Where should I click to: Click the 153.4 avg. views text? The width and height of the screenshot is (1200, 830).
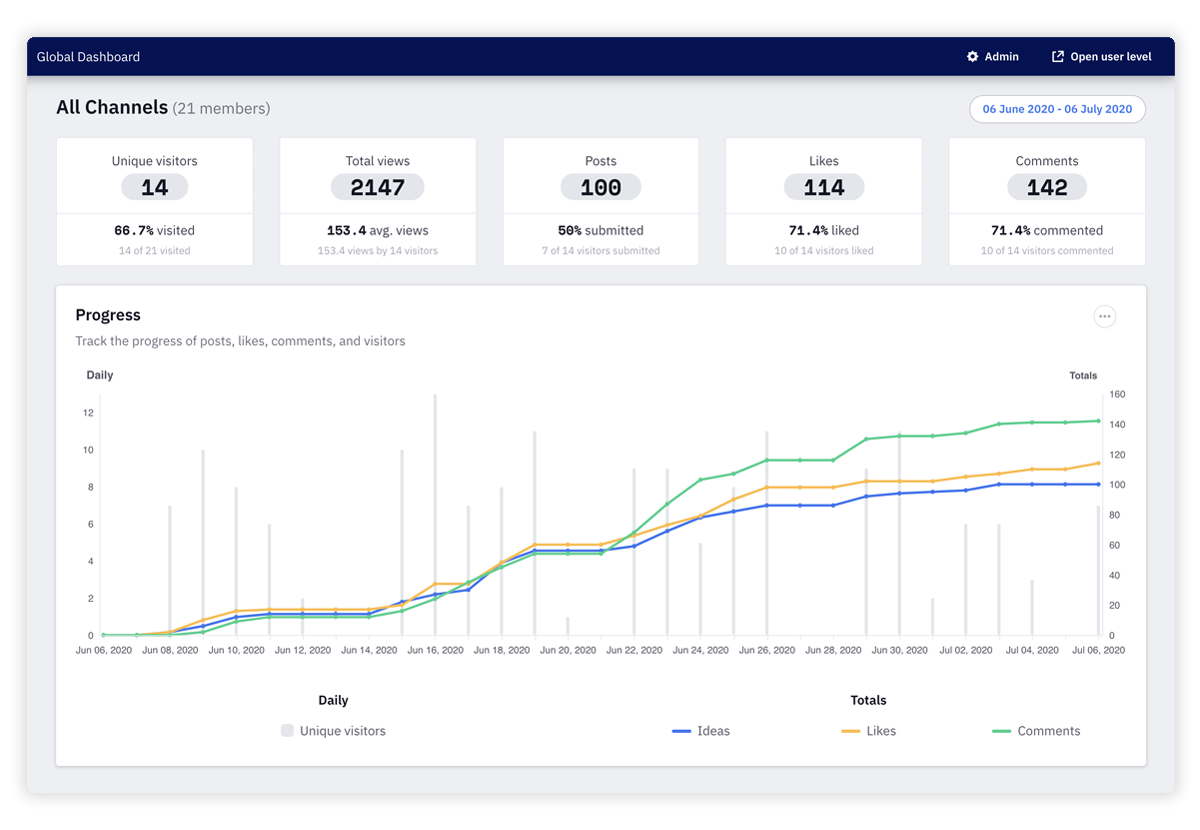tap(378, 230)
